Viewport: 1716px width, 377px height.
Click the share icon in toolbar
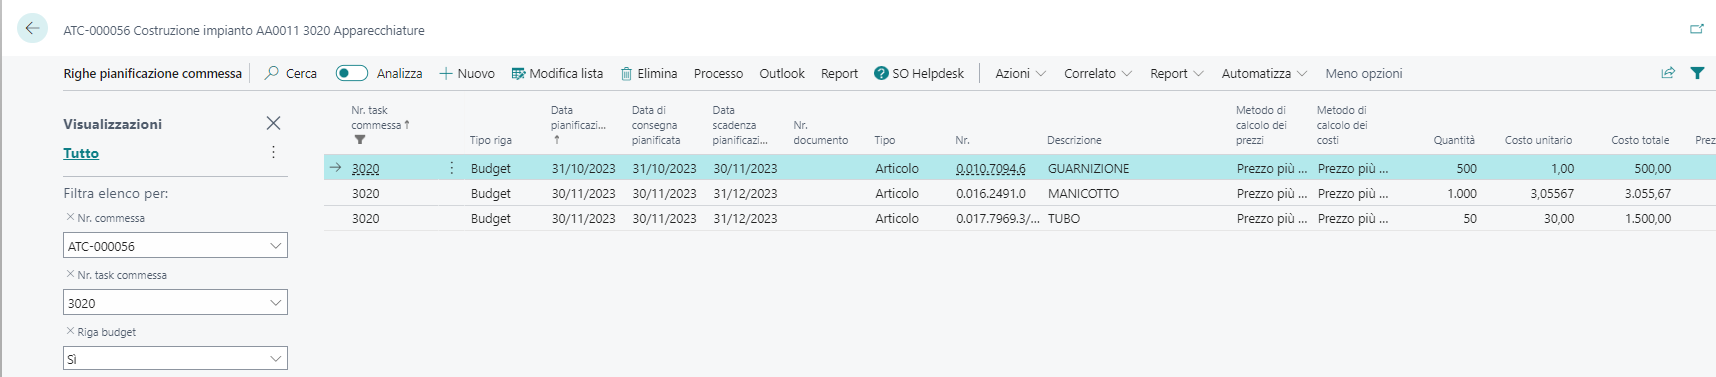(x=1668, y=73)
